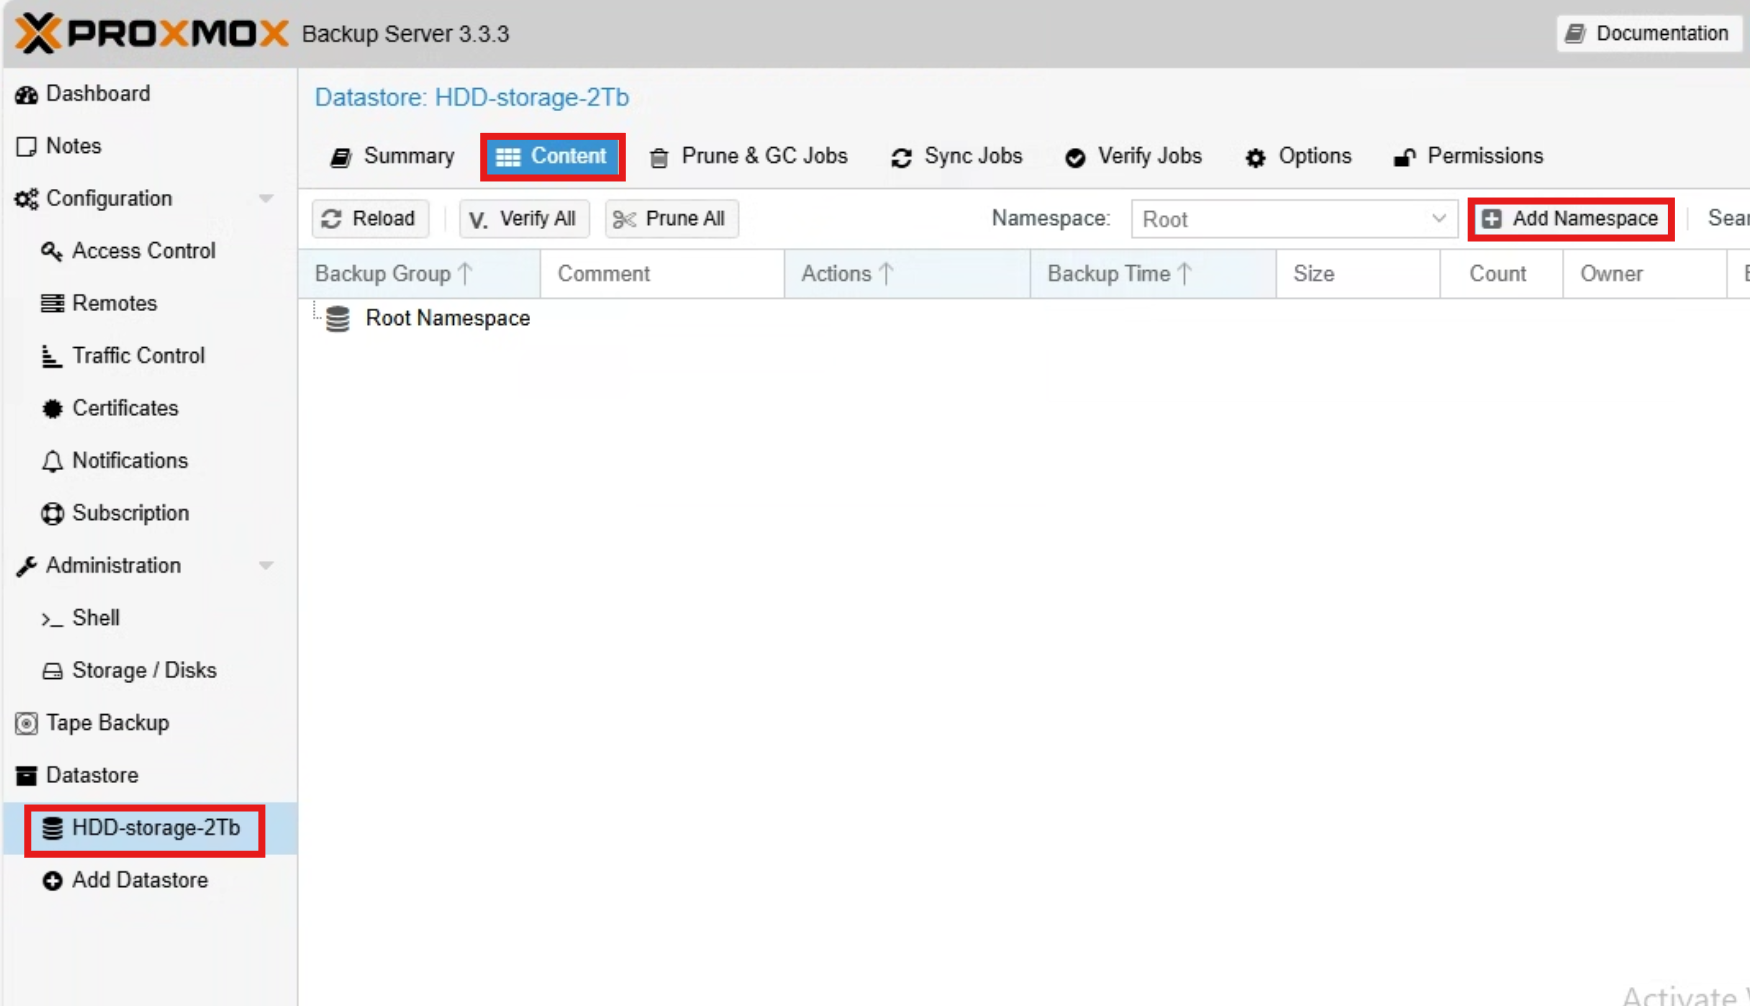Viewport: 1750px width, 1006px height.
Task: Select the Root Namespace row
Action: pos(1024,319)
